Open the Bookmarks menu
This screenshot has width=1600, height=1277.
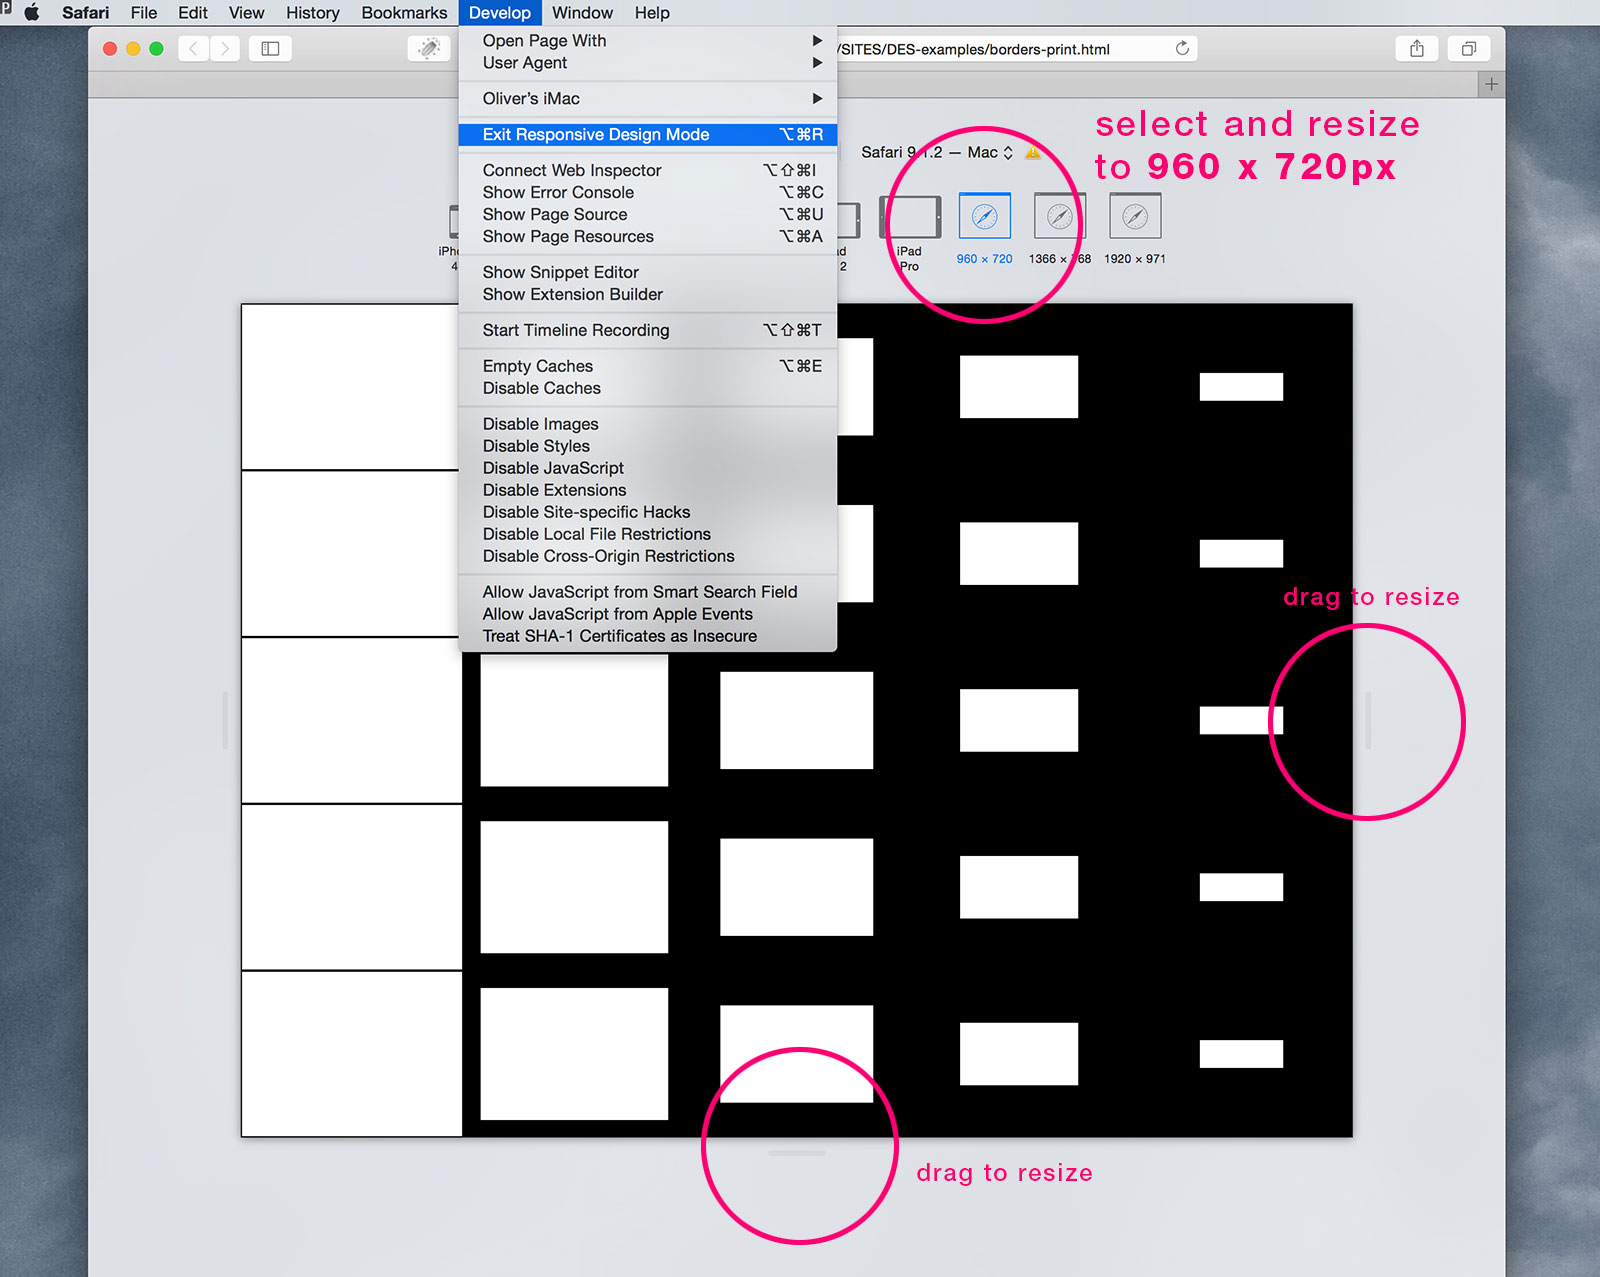tap(404, 13)
